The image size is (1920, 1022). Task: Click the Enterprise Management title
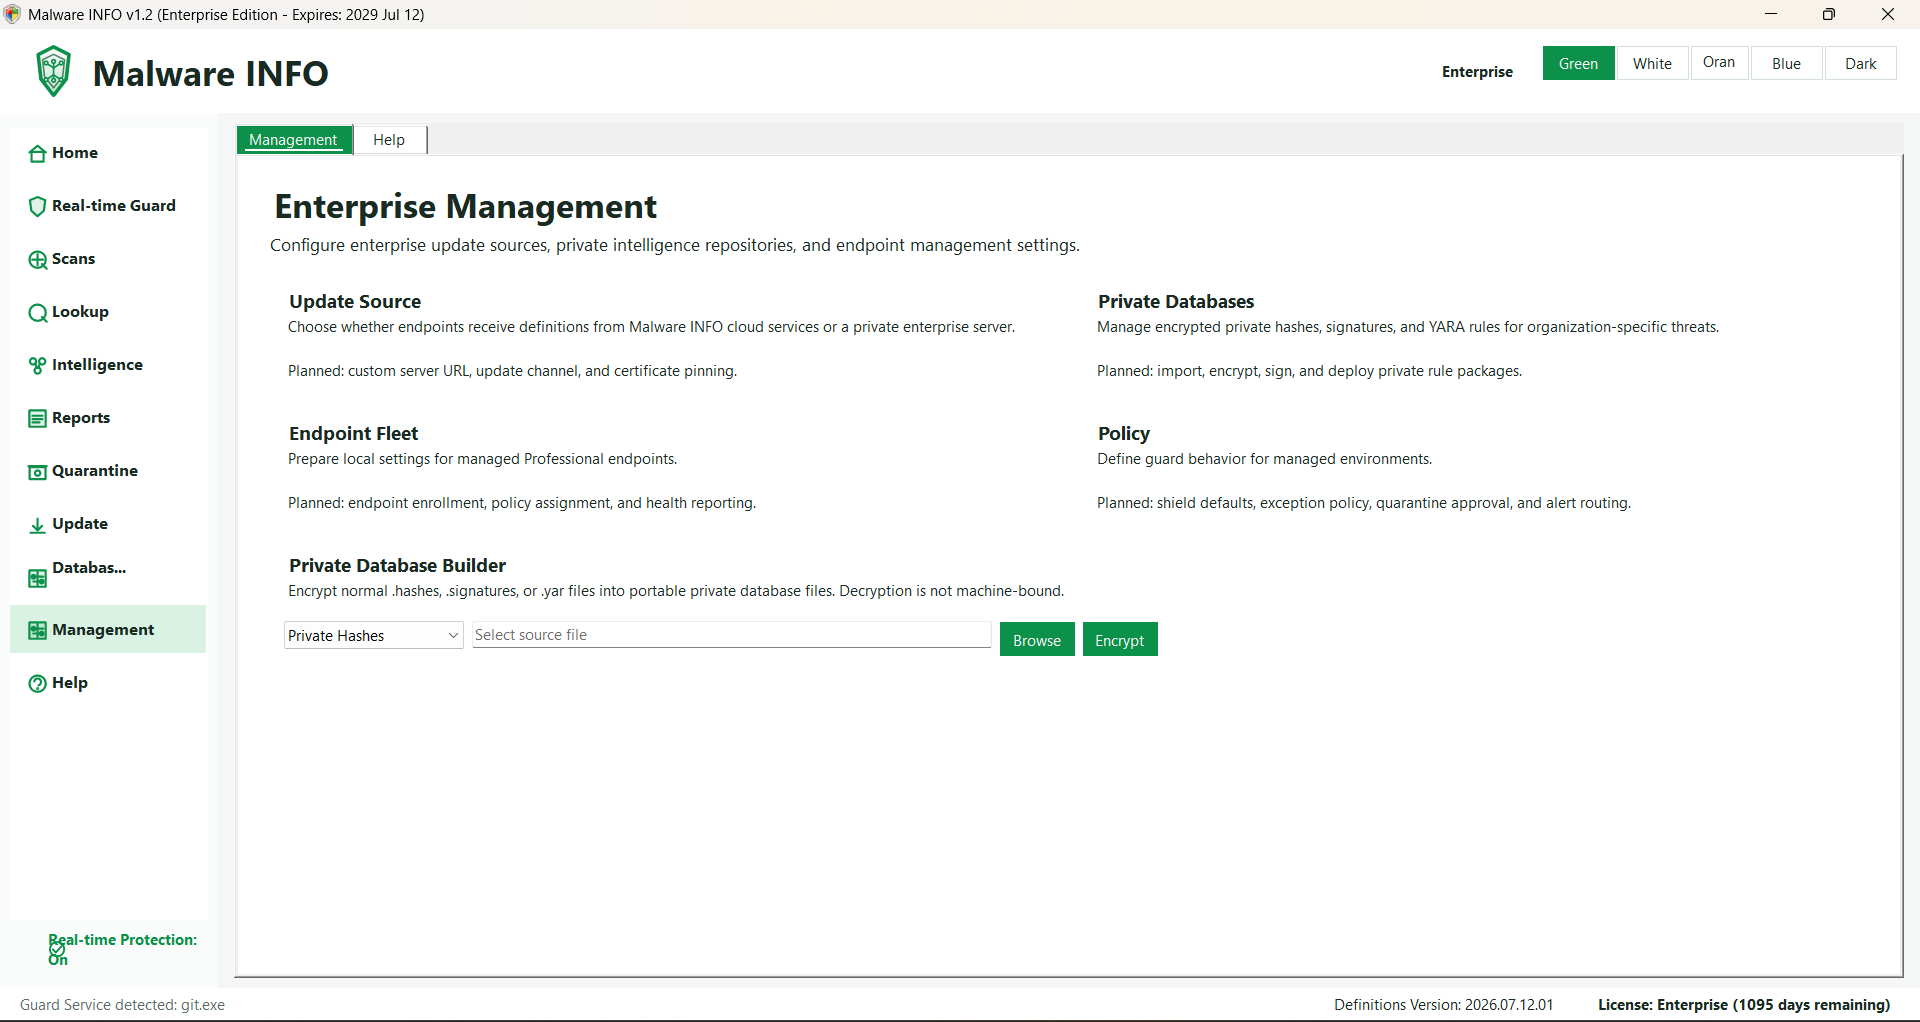point(466,207)
